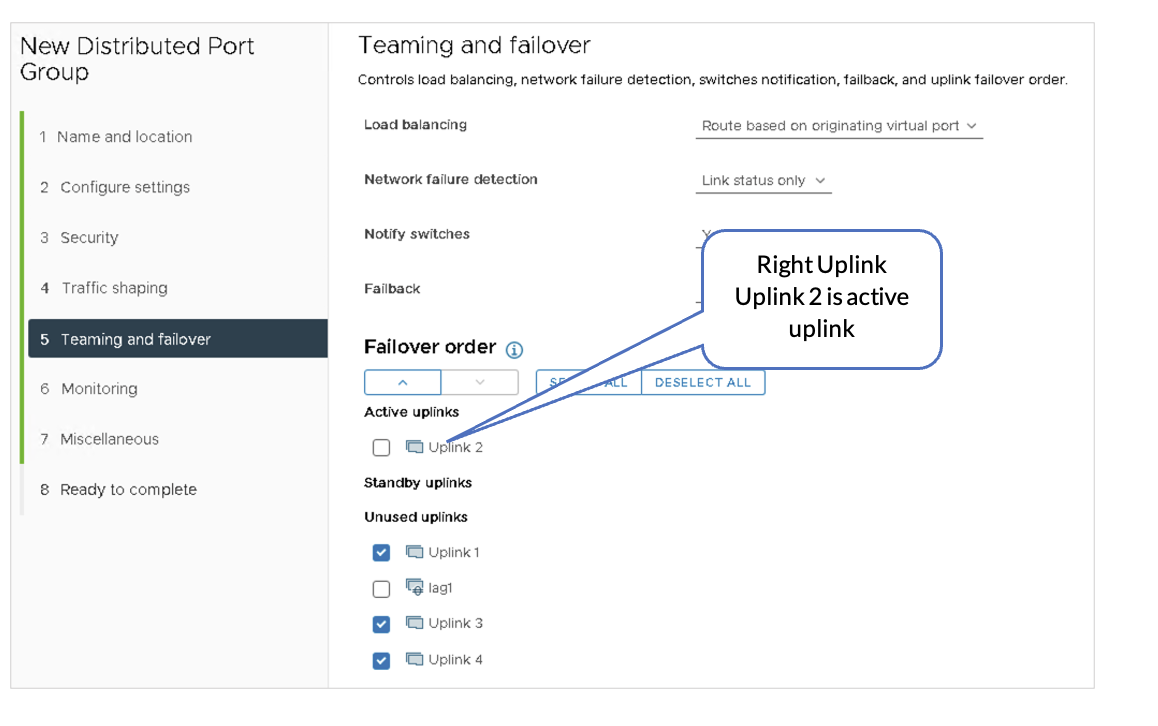Expand the Network failure detection dropdown
Viewport: 1158px width, 726px height.
coord(763,181)
